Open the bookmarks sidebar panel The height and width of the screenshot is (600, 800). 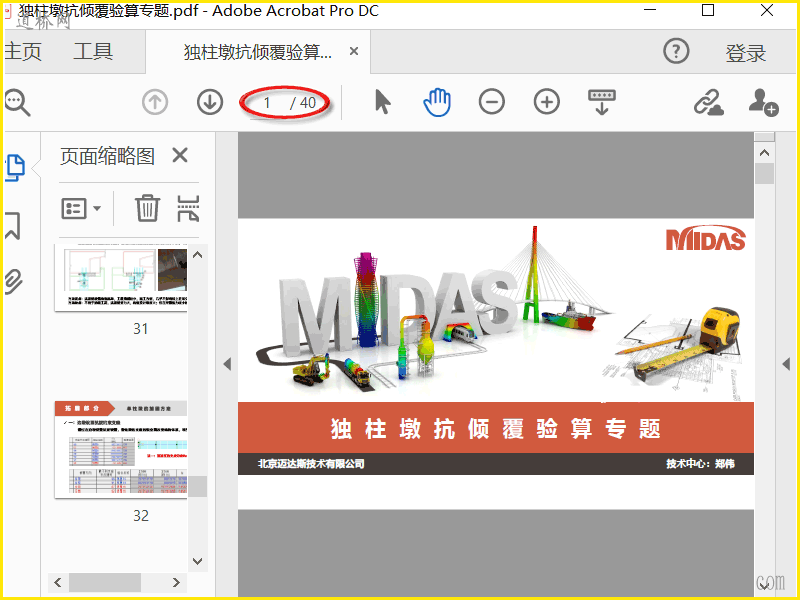pyautogui.click(x=13, y=226)
